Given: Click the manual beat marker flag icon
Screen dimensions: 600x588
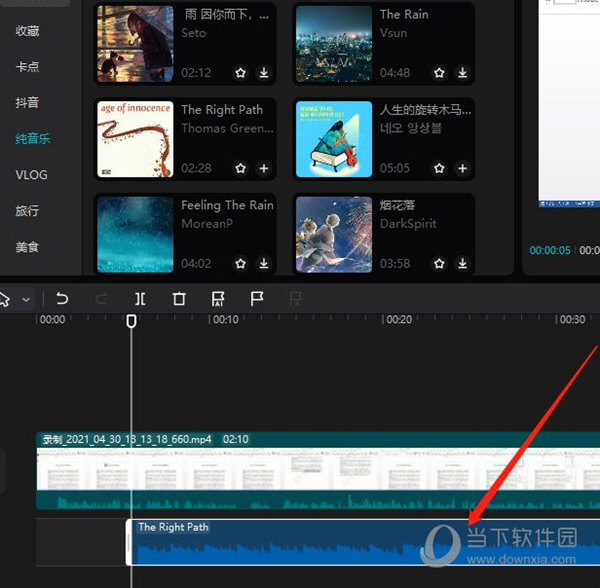Looking at the screenshot, I should pos(256,298).
